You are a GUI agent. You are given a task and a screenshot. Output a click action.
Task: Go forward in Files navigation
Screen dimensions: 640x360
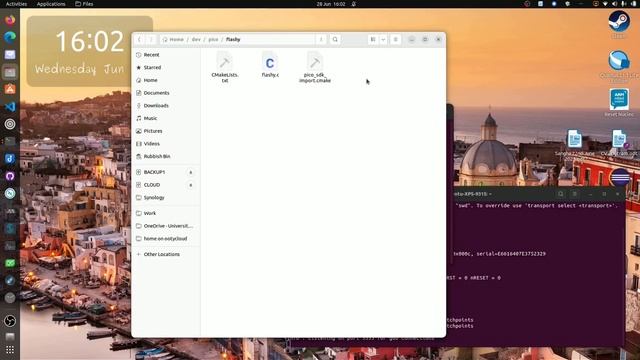pos(151,40)
